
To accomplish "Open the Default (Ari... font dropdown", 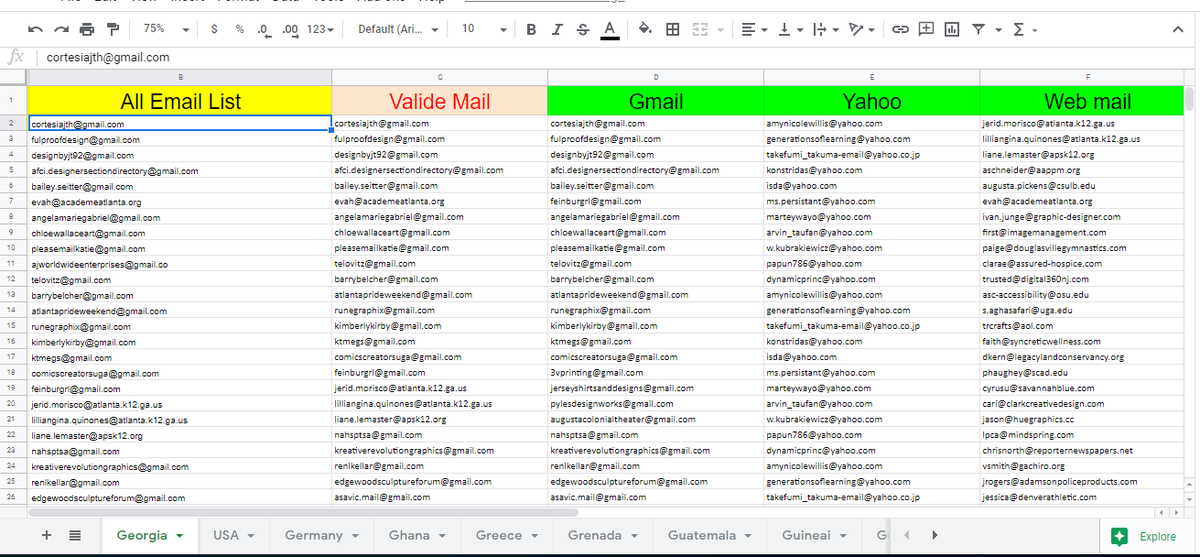I will tap(398, 29).
